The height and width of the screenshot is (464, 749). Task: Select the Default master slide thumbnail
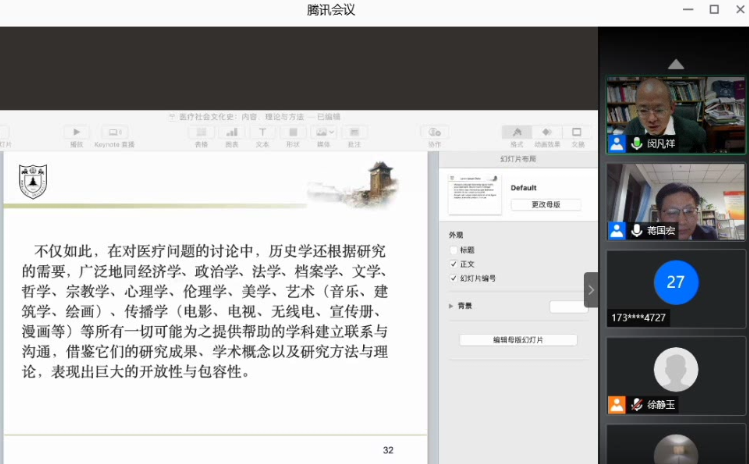[x=474, y=193]
